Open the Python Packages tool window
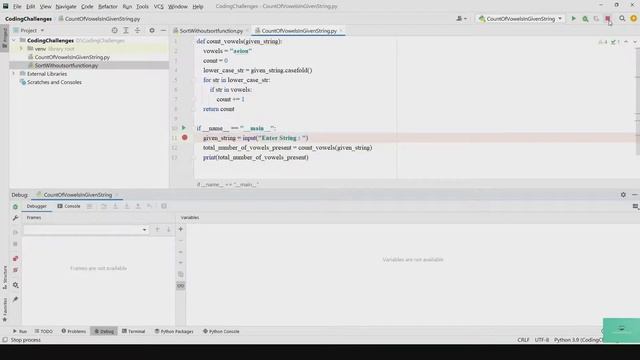The width and height of the screenshot is (640, 360). 174,331
